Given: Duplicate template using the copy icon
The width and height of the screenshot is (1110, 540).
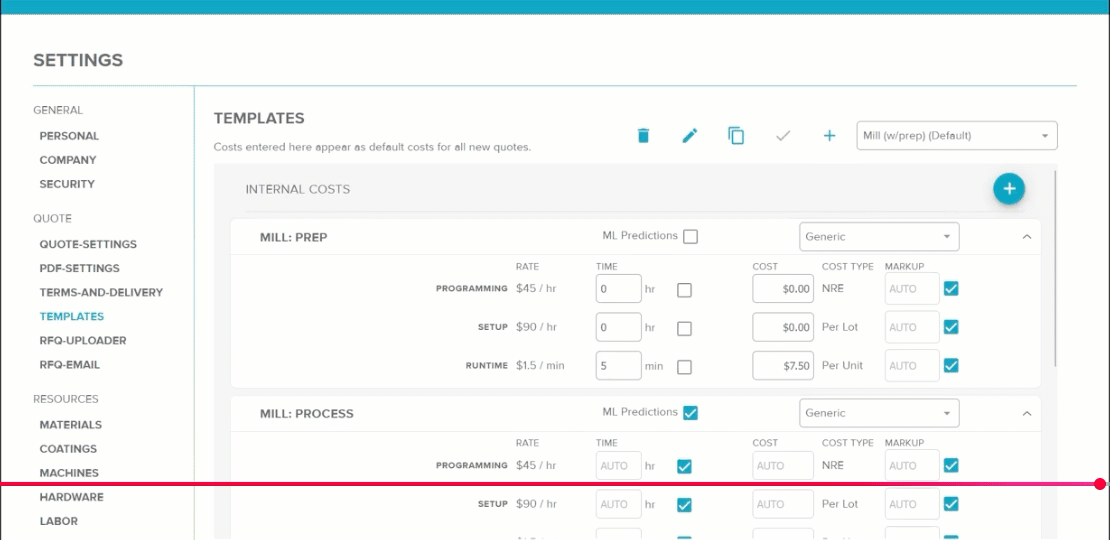Looking at the screenshot, I should [736, 135].
